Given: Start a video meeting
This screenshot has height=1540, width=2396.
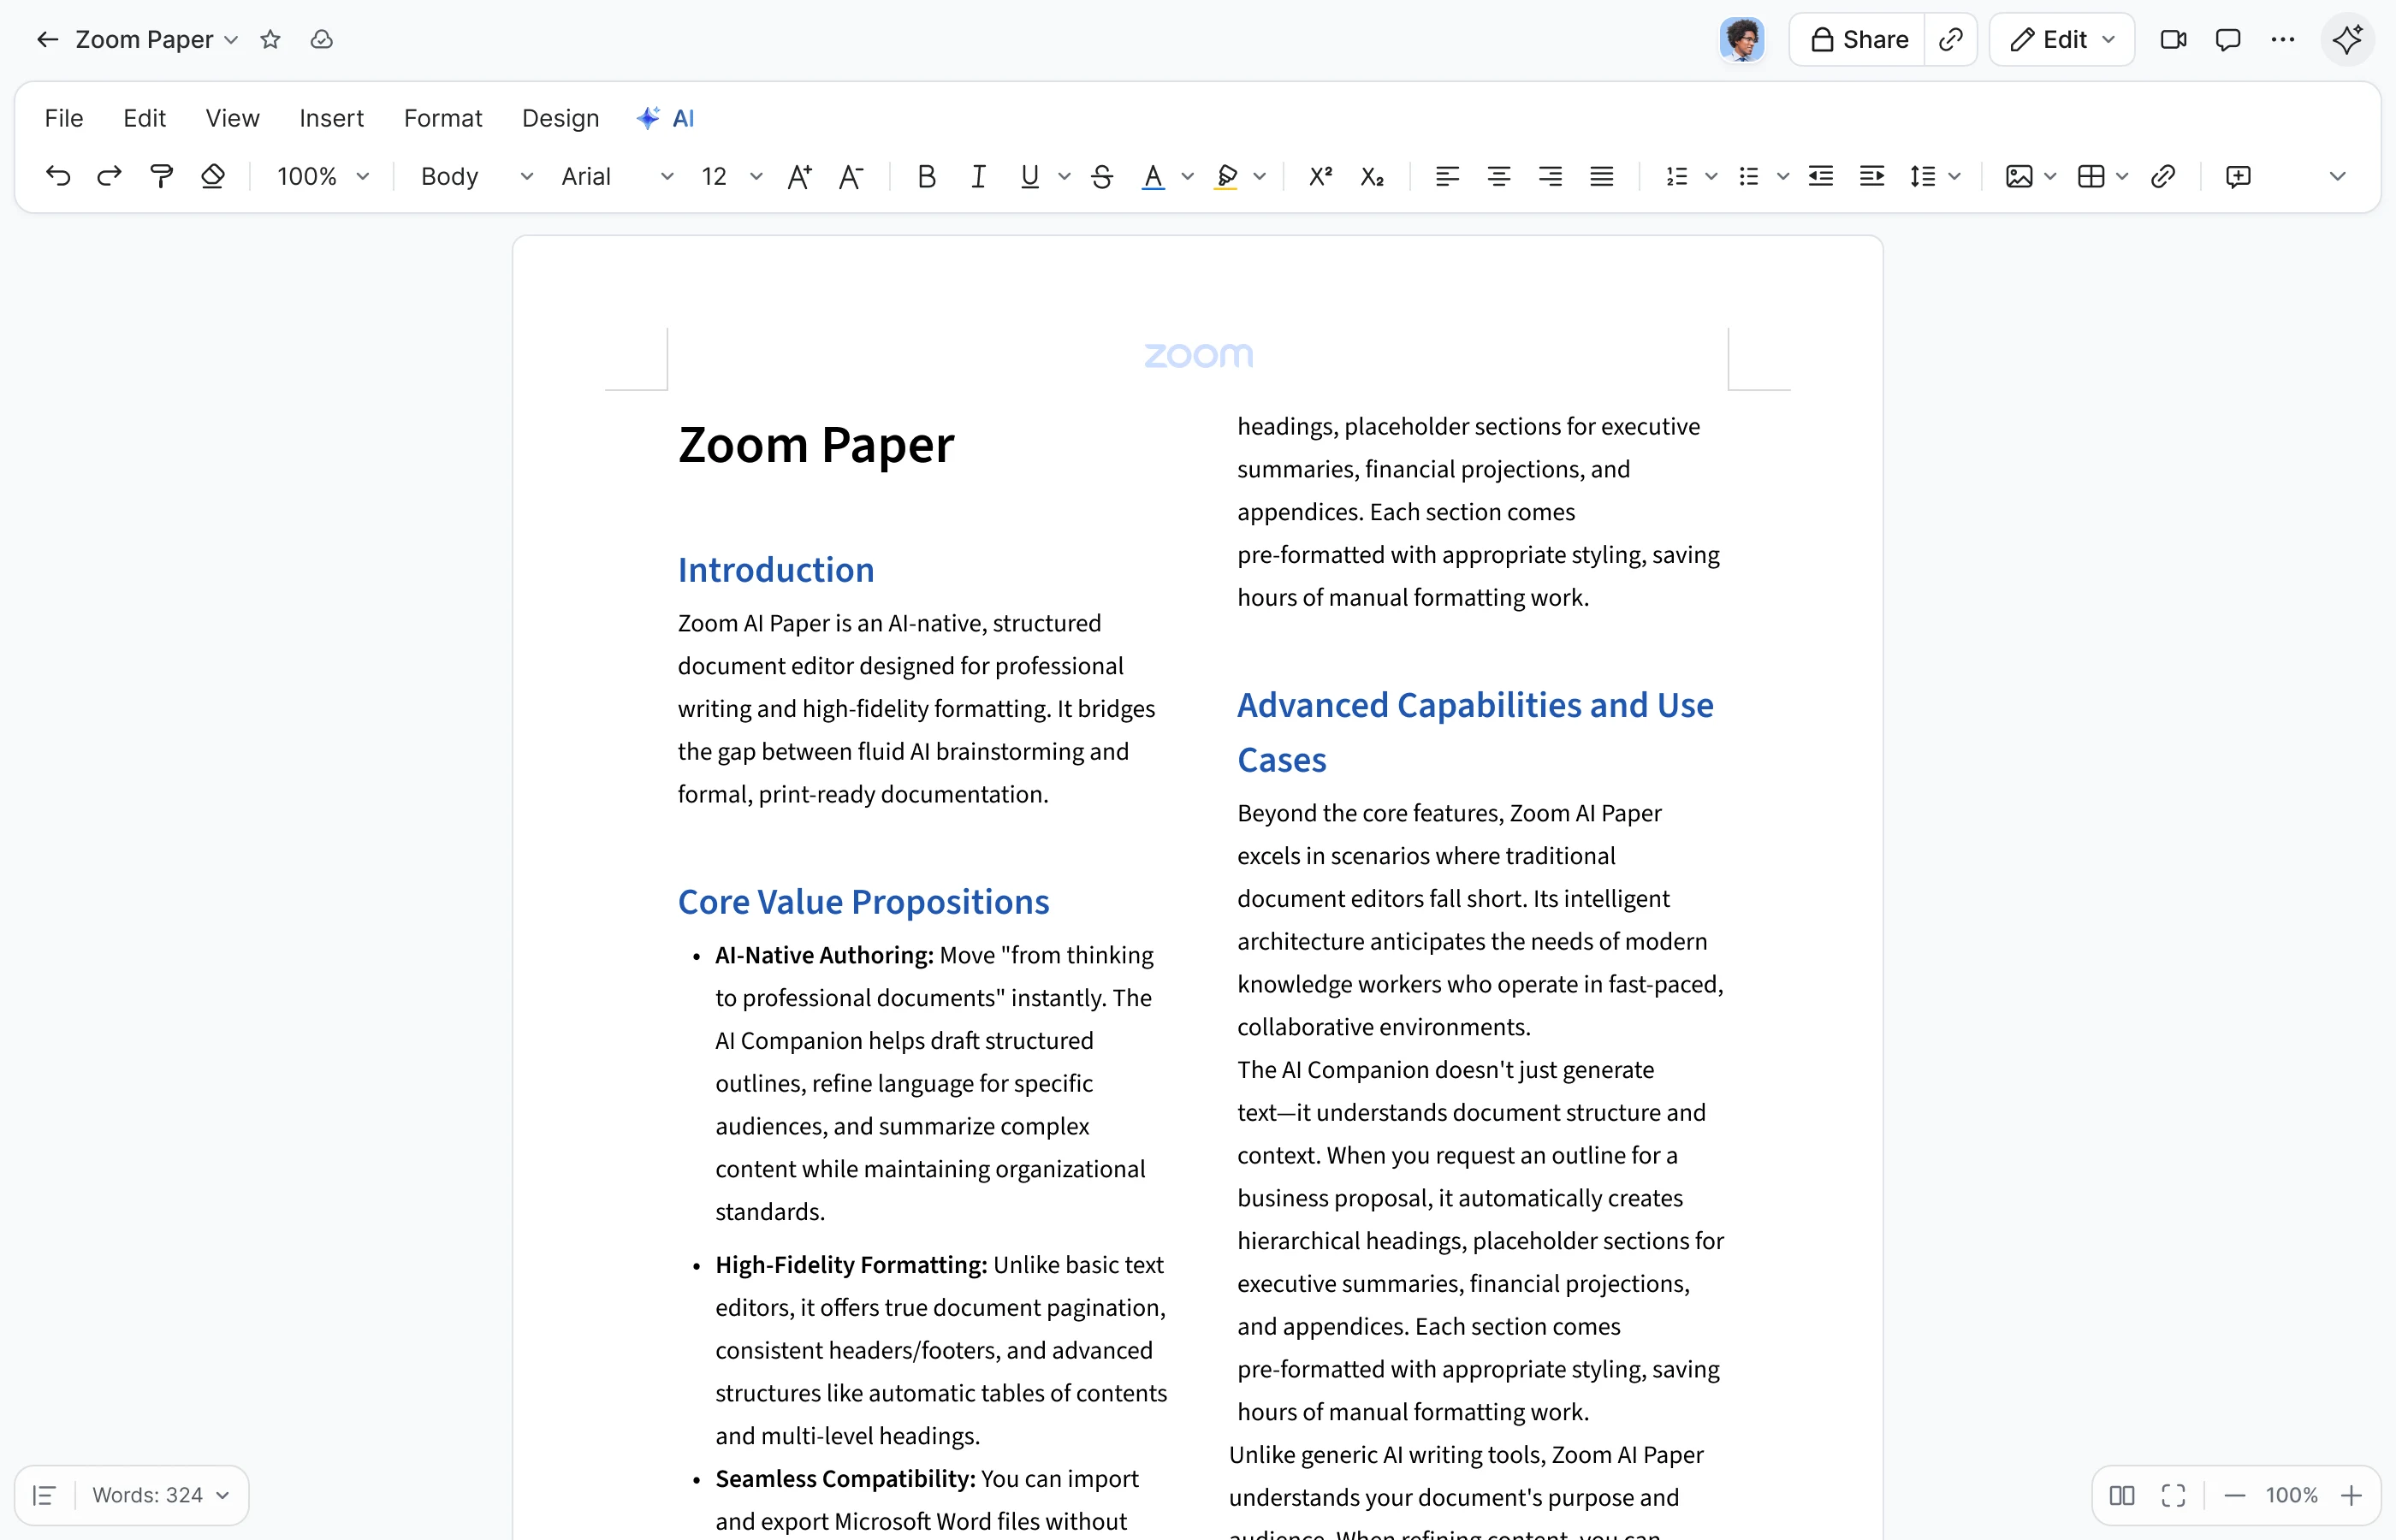Looking at the screenshot, I should tap(2173, 39).
